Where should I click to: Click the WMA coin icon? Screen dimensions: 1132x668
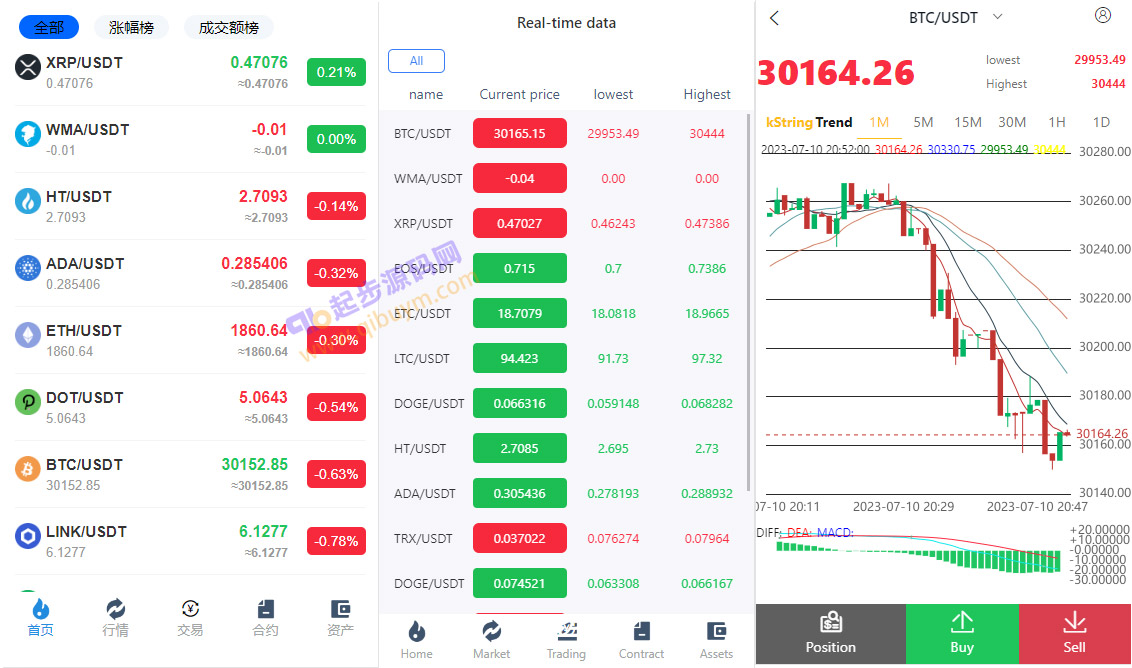[27, 134]
